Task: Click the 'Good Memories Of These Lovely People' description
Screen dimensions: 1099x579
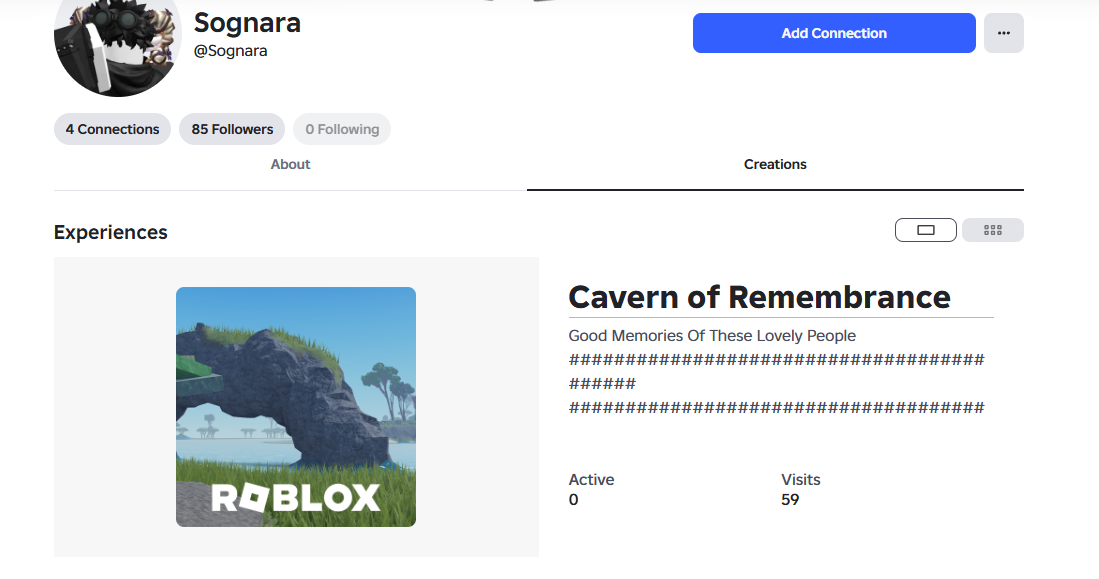Action: (x=712, y=336)
